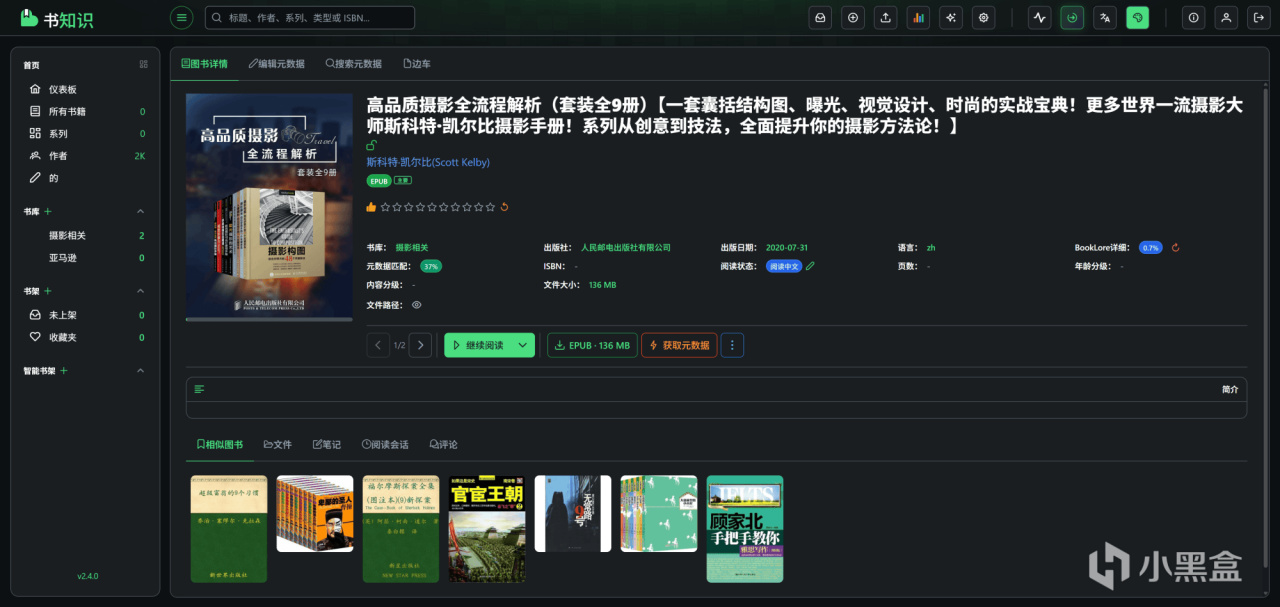This screenshot has width=1280, height=607.
Task: Set rating to the tenth star
Action: coord(490,207)
